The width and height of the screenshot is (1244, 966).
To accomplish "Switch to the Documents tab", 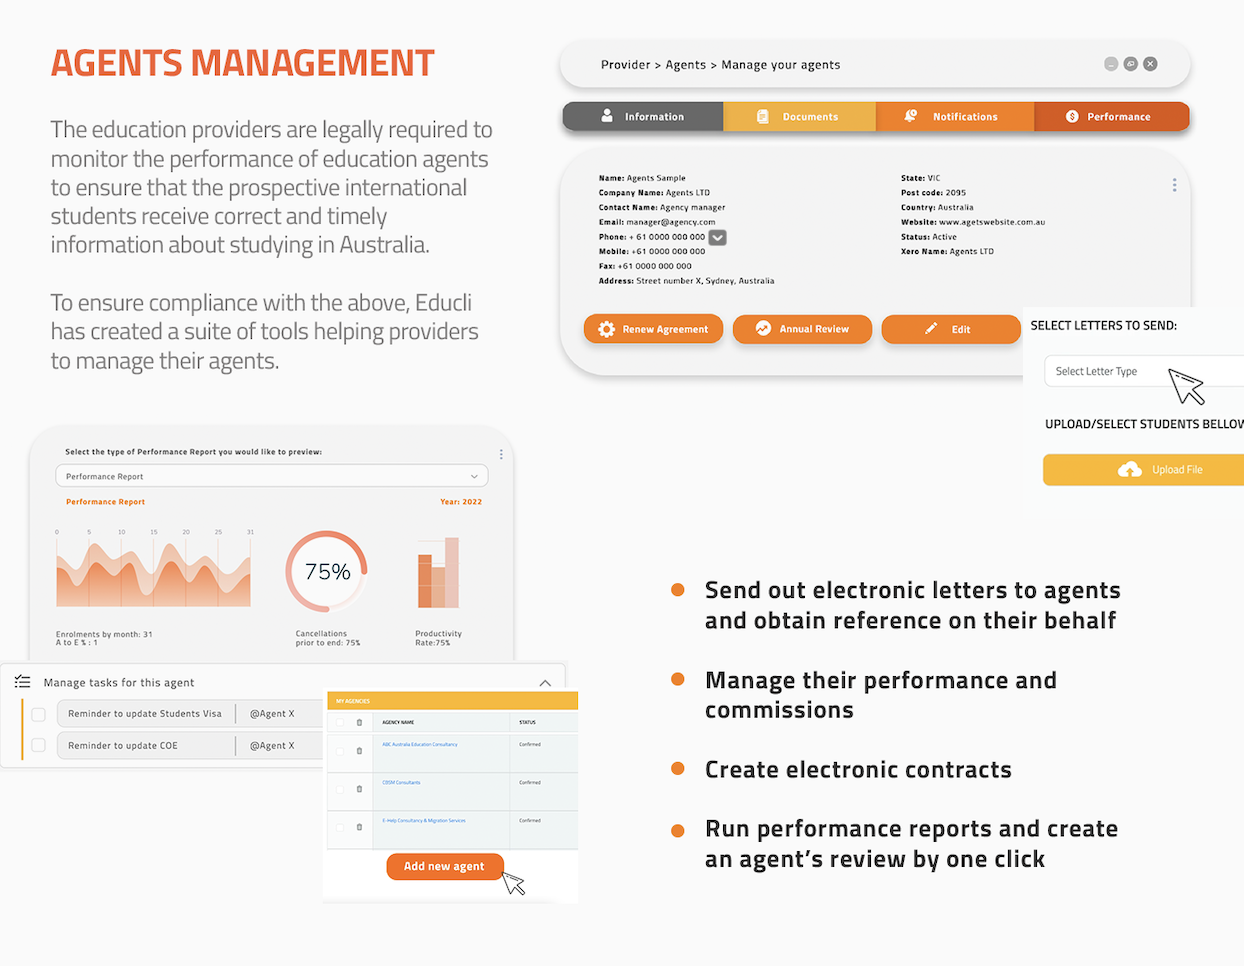I will (798, 117).
